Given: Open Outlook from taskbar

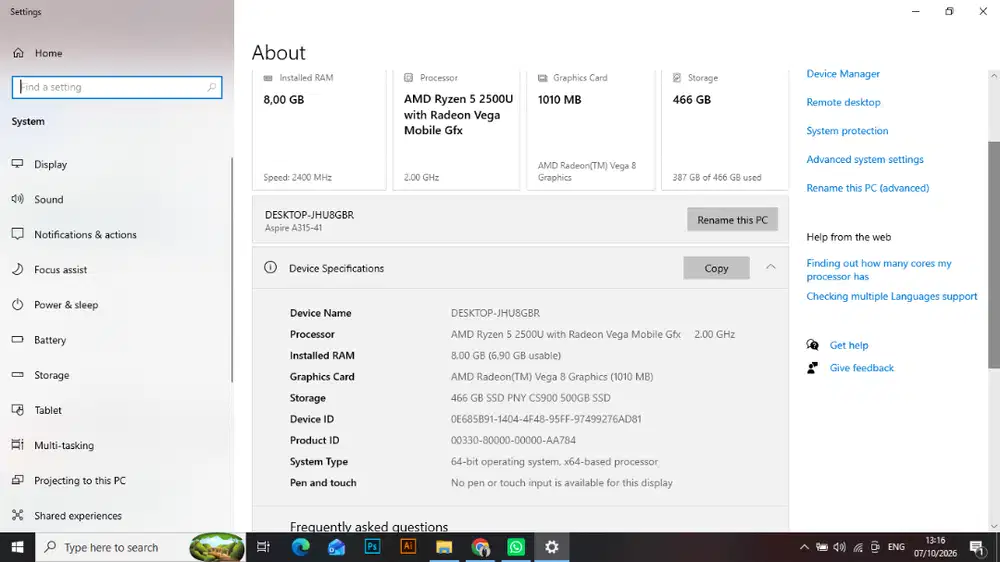Looking at the screenshot, I should point(336,547).
